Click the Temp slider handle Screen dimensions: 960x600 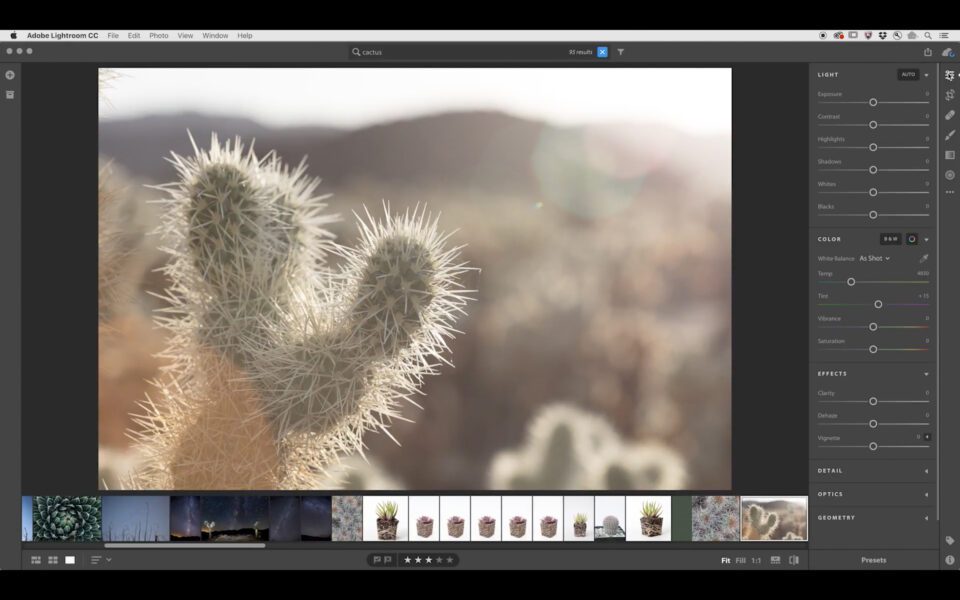(x=851, y=282)
